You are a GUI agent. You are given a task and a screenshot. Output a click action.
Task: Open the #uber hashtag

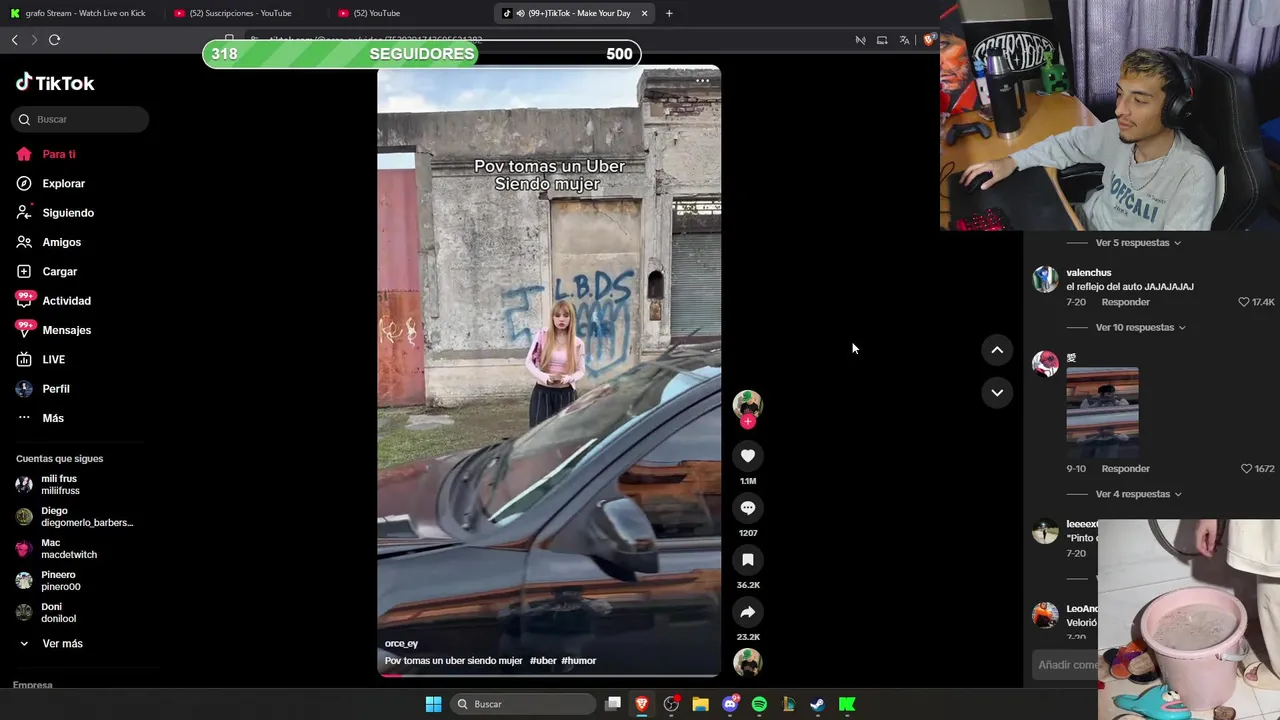[543, 661]
